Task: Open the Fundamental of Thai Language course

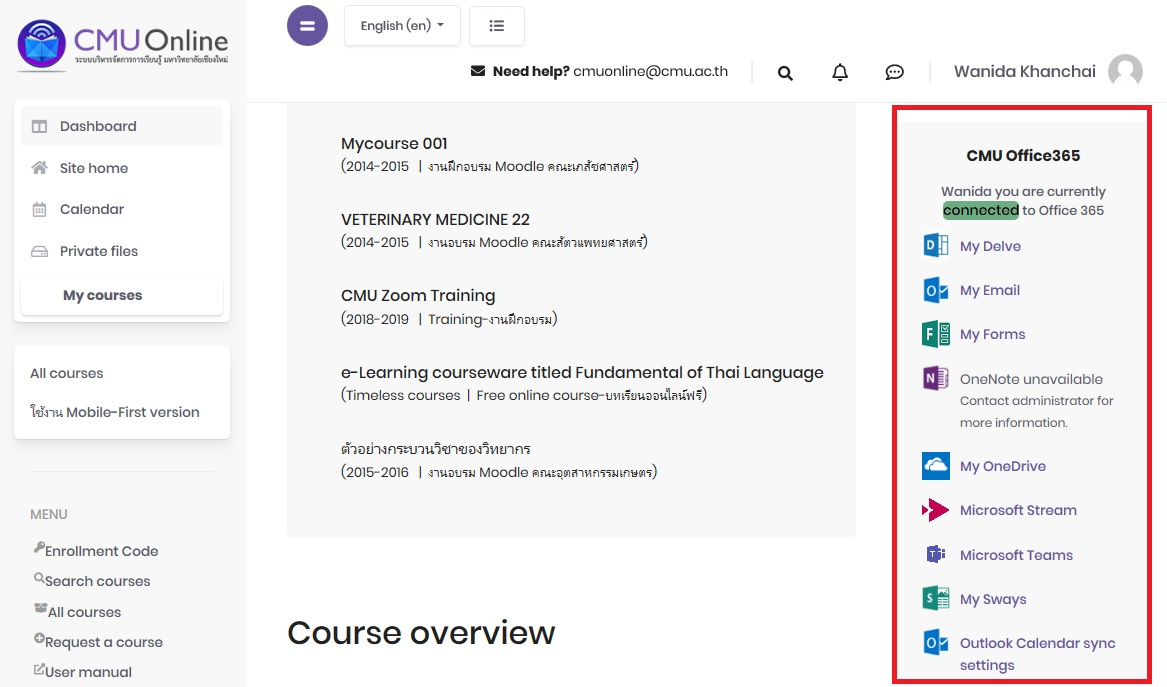Action: (582, 372)
